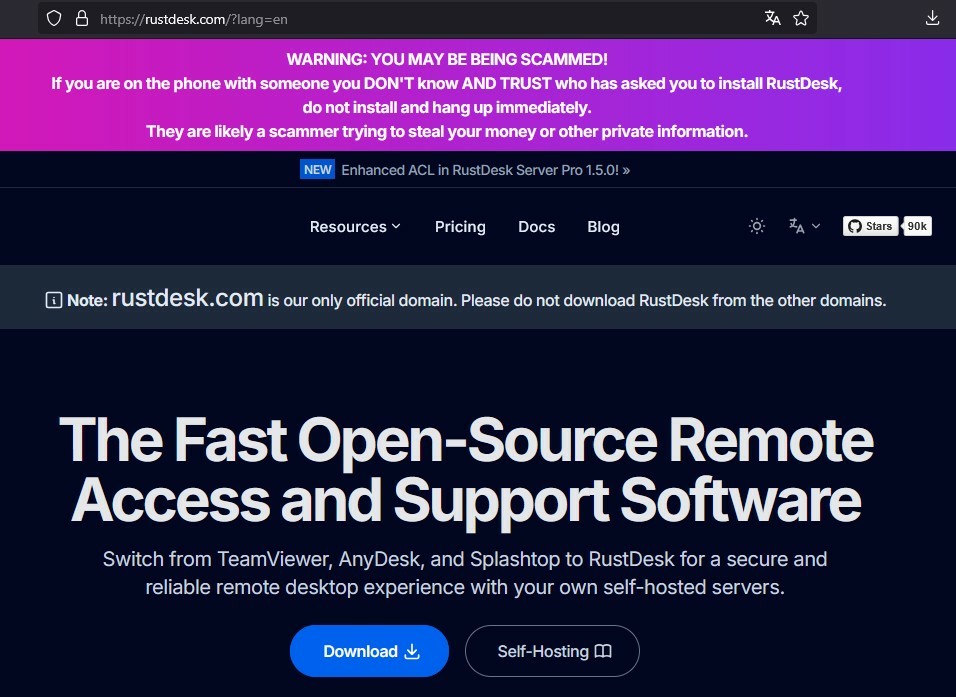The width and height of the screenshot is (956, 697).
Task: Open the Docs menu item
Action: click(x=537, y=227)
